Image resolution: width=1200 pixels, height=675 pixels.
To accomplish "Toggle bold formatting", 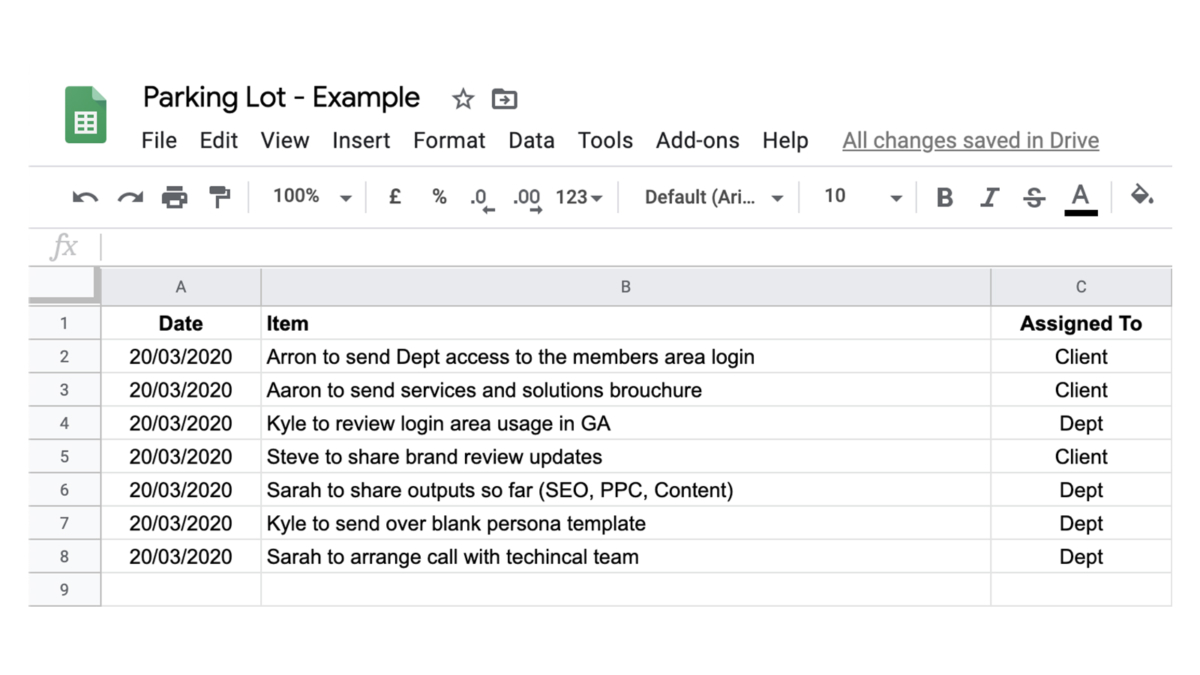I will (x=944, y=197).
